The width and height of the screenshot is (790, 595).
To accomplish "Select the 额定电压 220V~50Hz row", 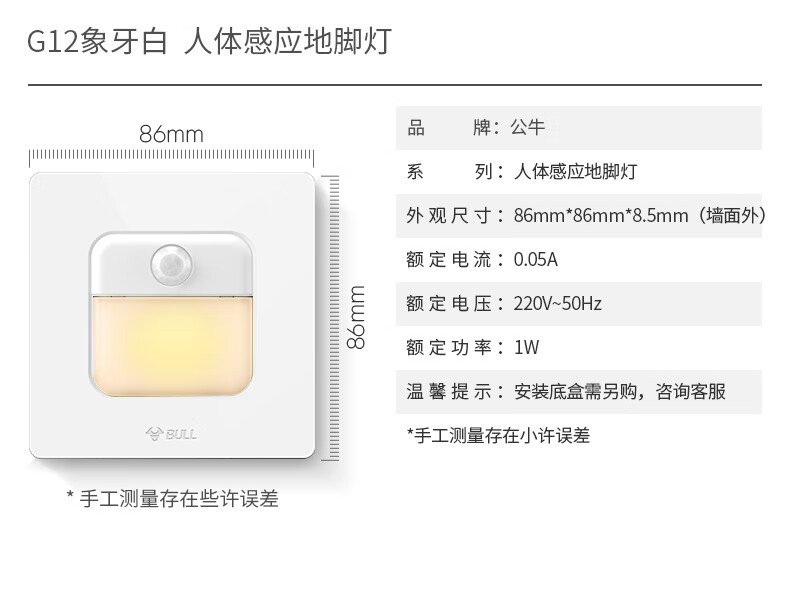I will tap(578, 304).
